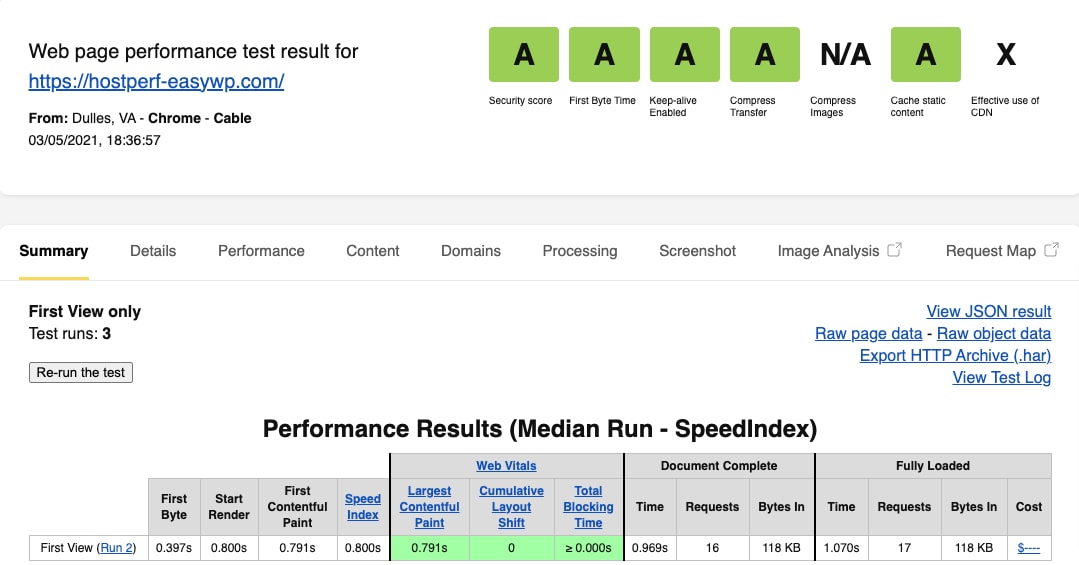Click the Keep-alive Enabled grade badge
The width and height of the screenshot is (1079, 565).
tap(685, 54)
